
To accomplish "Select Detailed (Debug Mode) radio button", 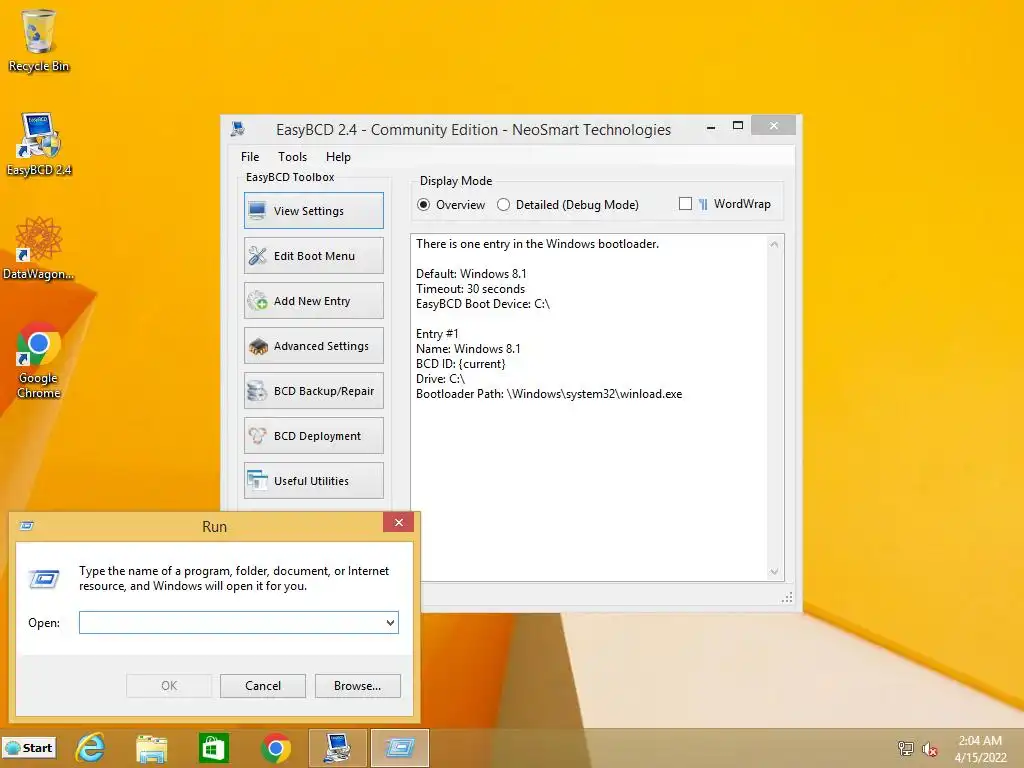I will [504, 204].
